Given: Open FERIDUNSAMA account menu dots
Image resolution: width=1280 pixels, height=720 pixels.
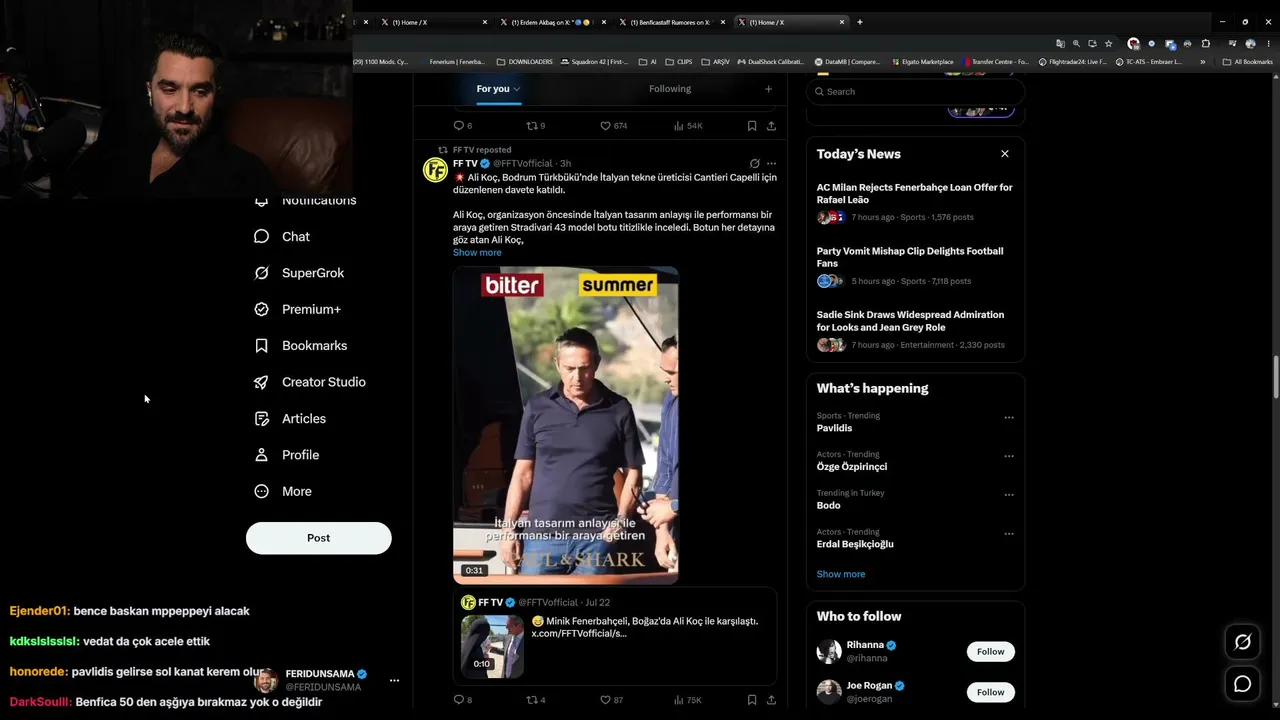Looking at the screenshot, I should (394, 680).
